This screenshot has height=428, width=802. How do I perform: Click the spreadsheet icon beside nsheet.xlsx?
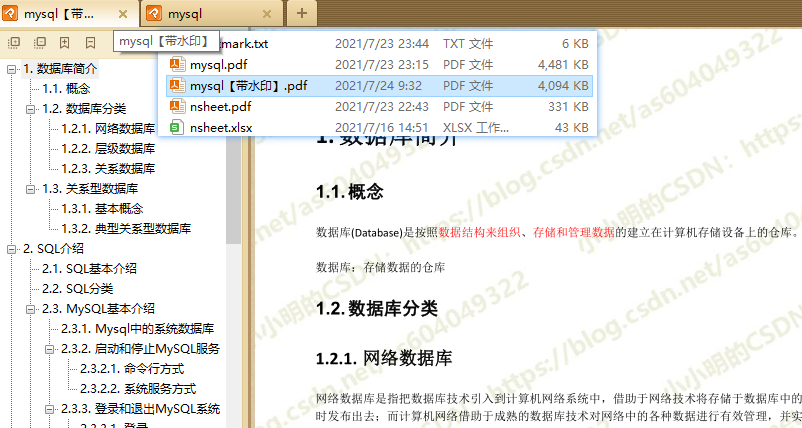176,127
